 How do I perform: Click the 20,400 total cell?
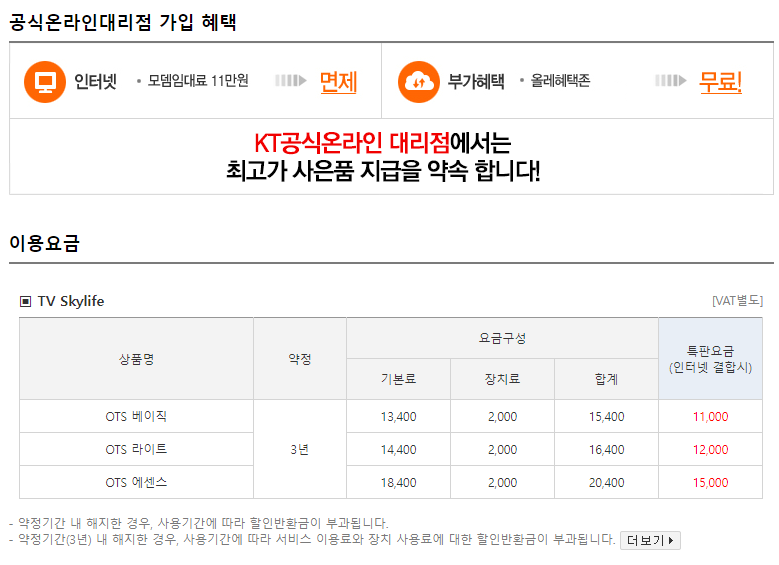coord(607,483)
